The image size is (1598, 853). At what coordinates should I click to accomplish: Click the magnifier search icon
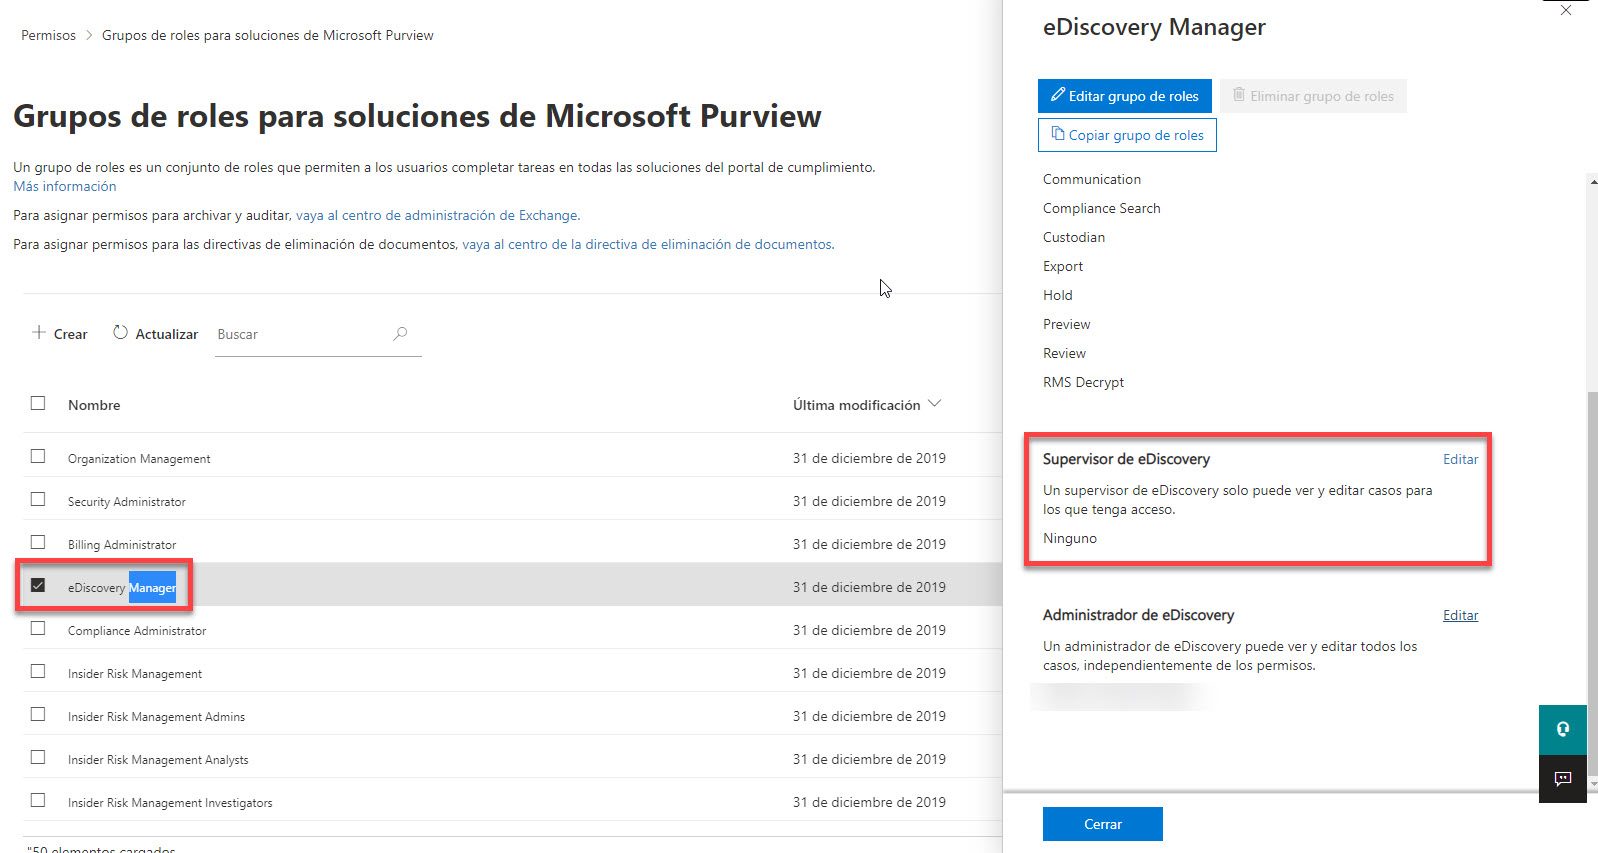point(400,334)
